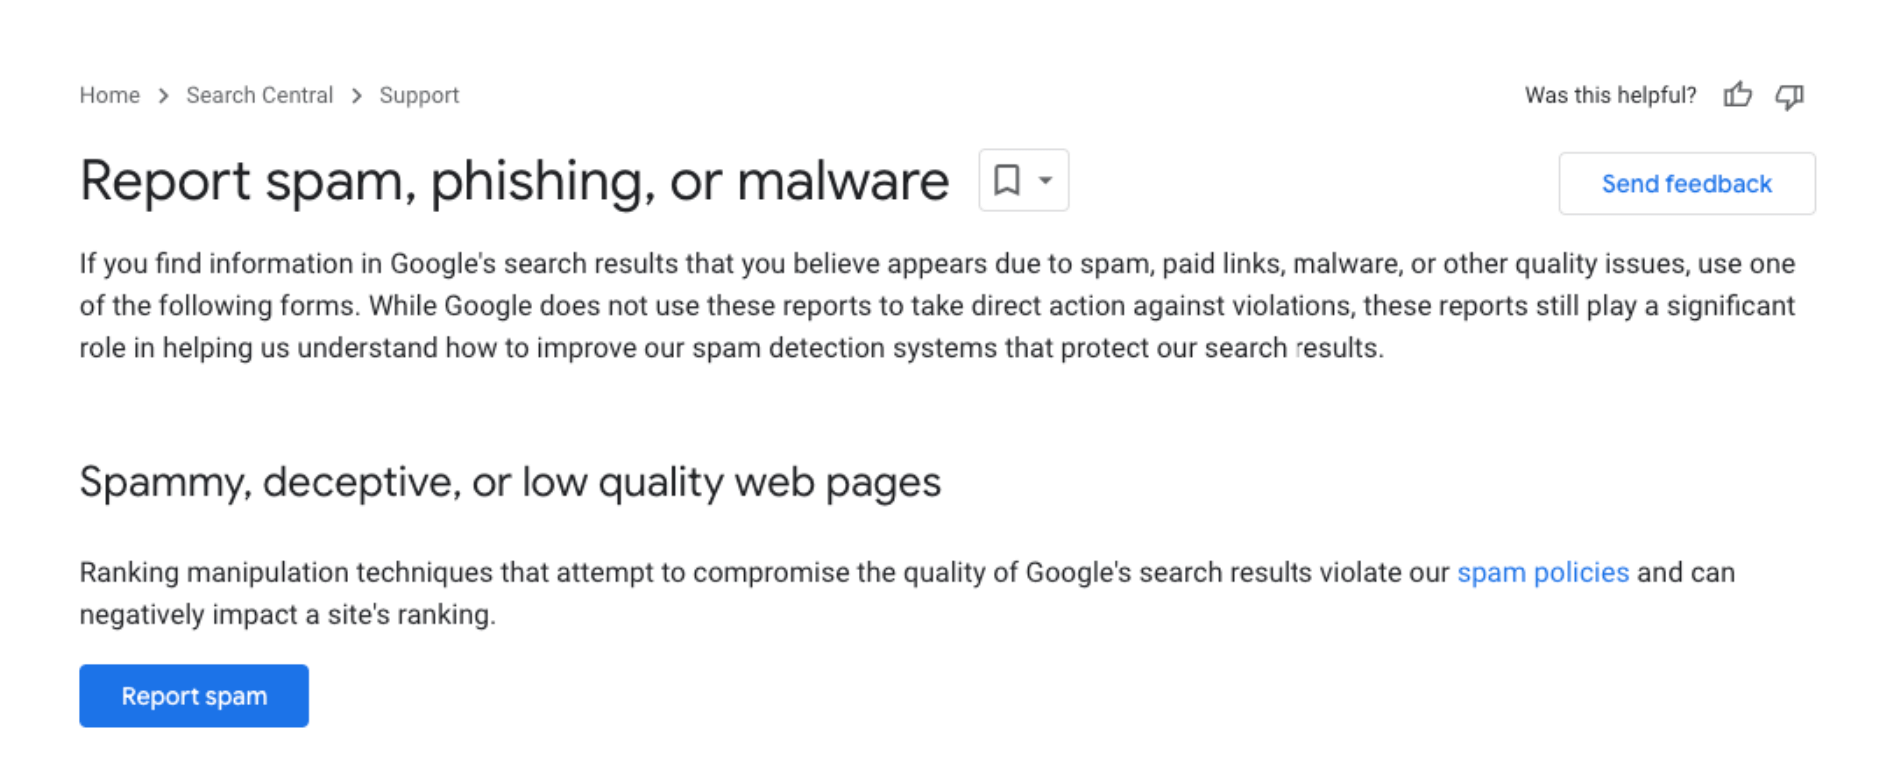Navigate to Home via the breadcrumb
The image size is (1880, 760).
(x=109, y=95)
